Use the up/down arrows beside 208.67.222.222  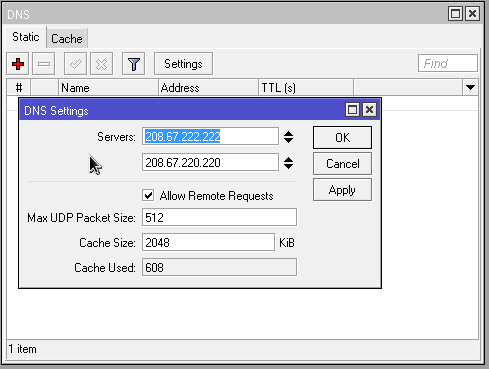288,137
